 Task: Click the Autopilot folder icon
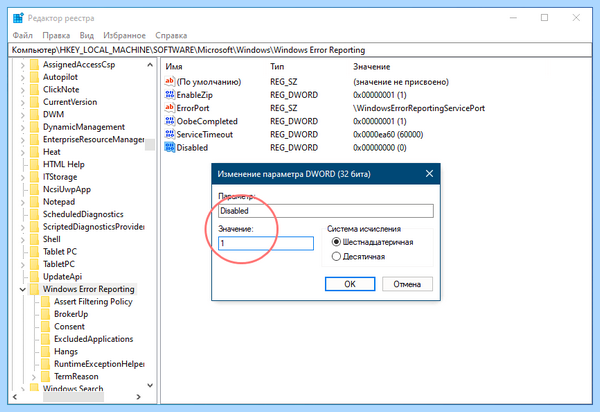[34, 77]
